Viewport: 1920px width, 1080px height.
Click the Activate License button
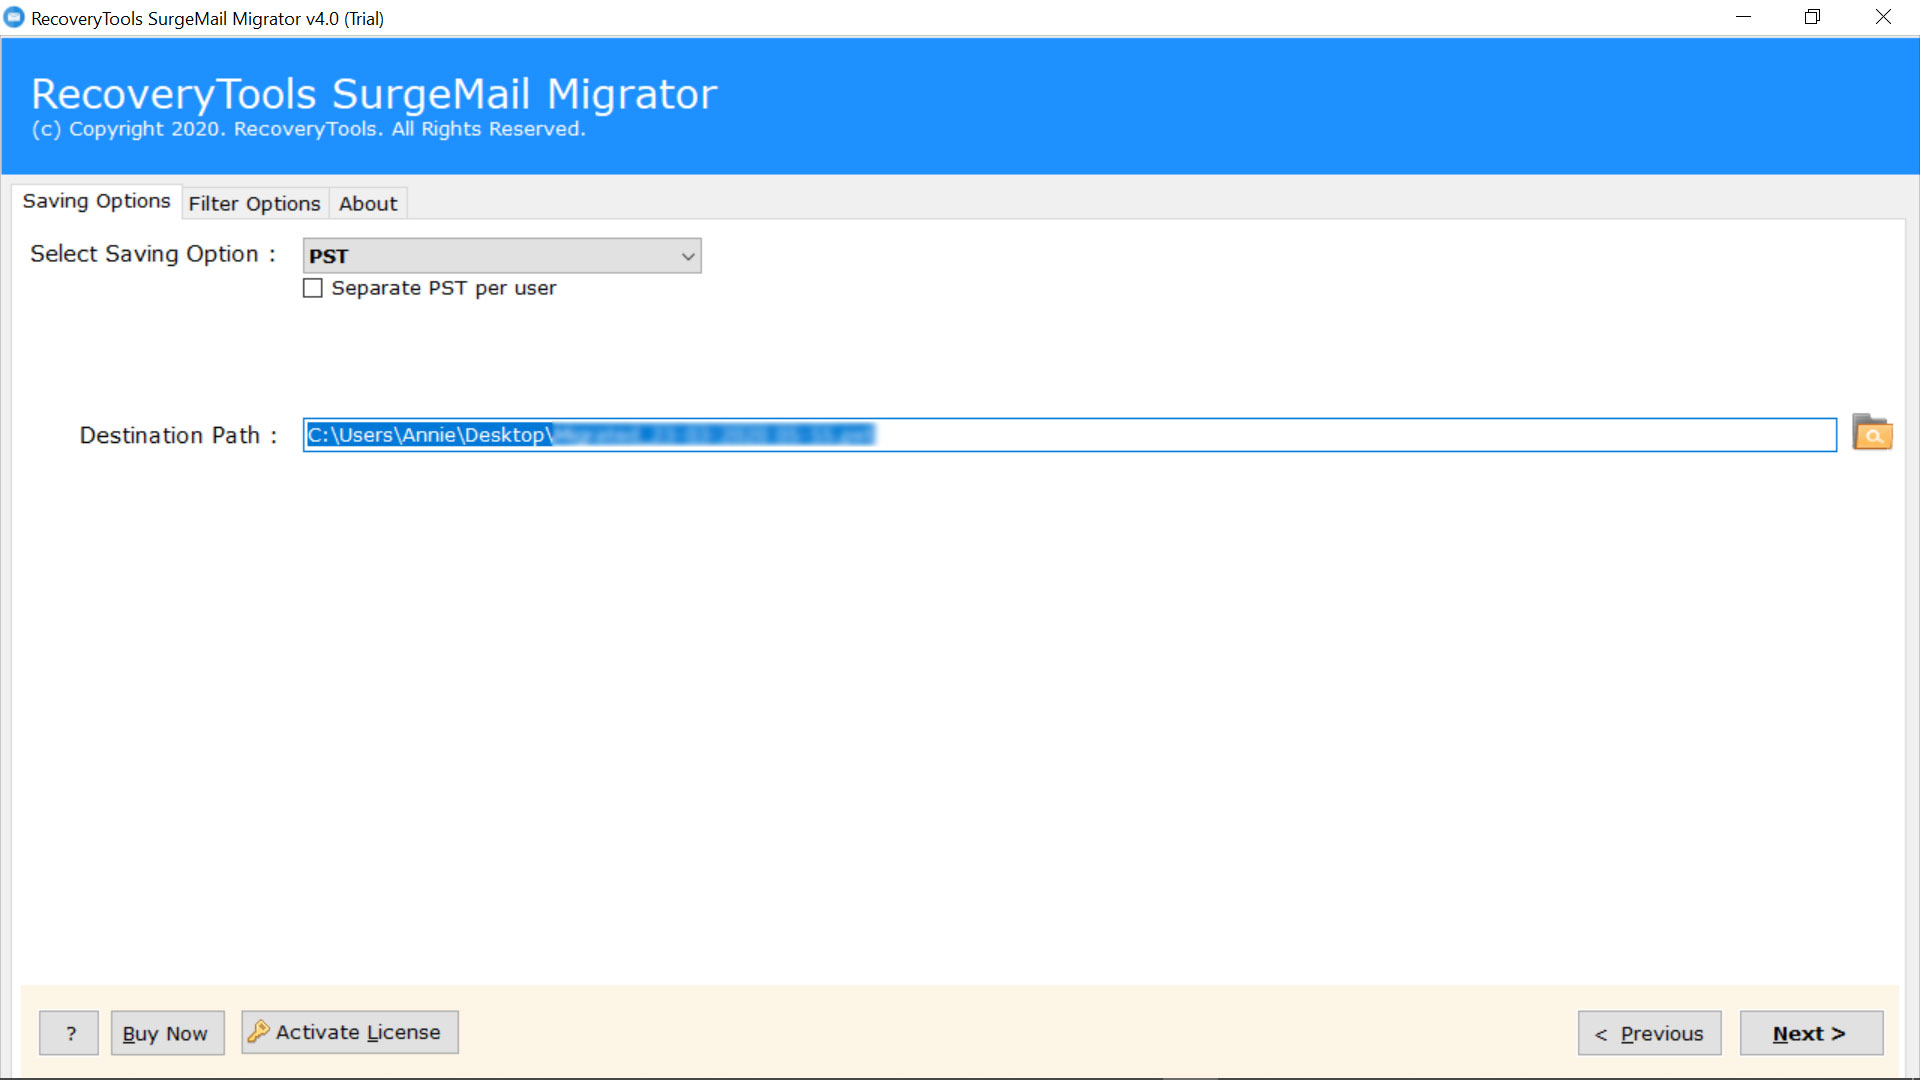(349, 1031)
